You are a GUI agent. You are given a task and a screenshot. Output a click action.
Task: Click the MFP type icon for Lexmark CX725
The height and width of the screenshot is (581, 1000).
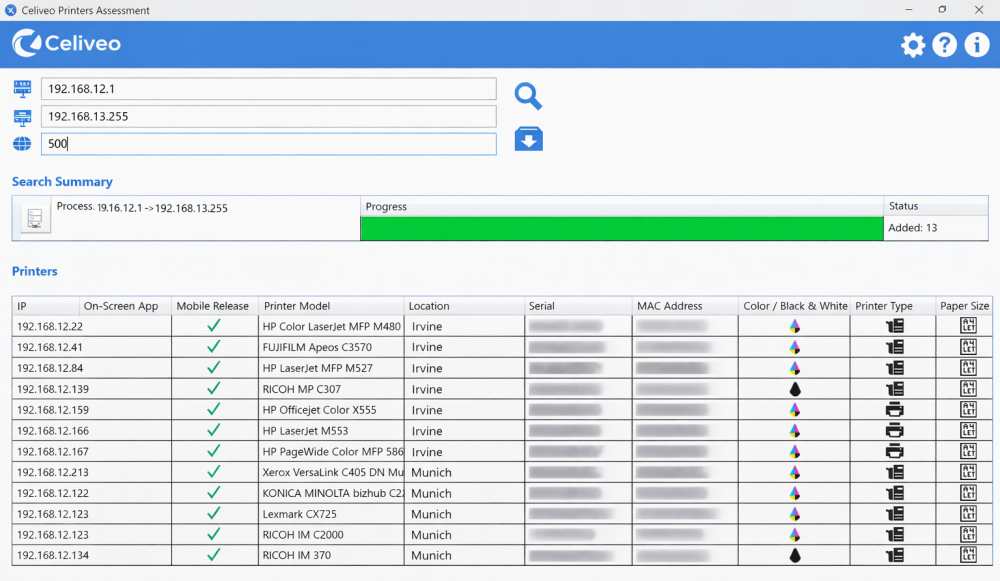point(894,514)
